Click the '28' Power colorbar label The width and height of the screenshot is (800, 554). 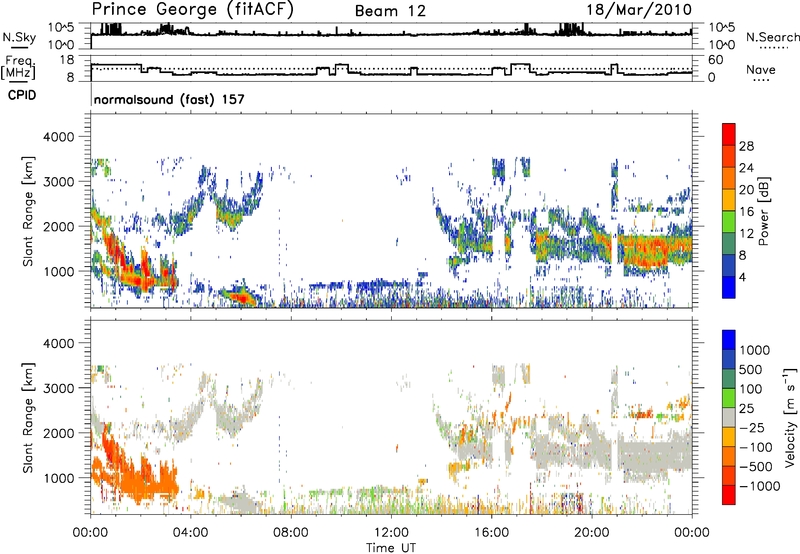pos(746,146)
